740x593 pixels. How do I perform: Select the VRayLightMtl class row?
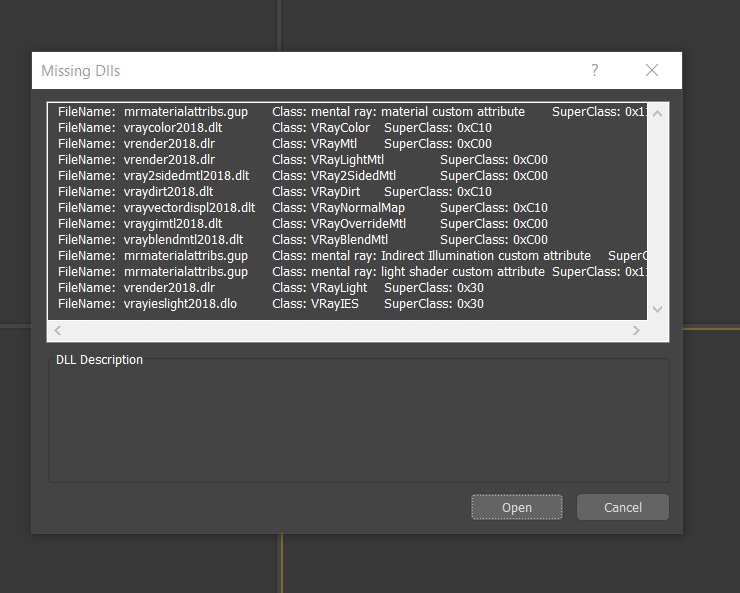[348, 160]
